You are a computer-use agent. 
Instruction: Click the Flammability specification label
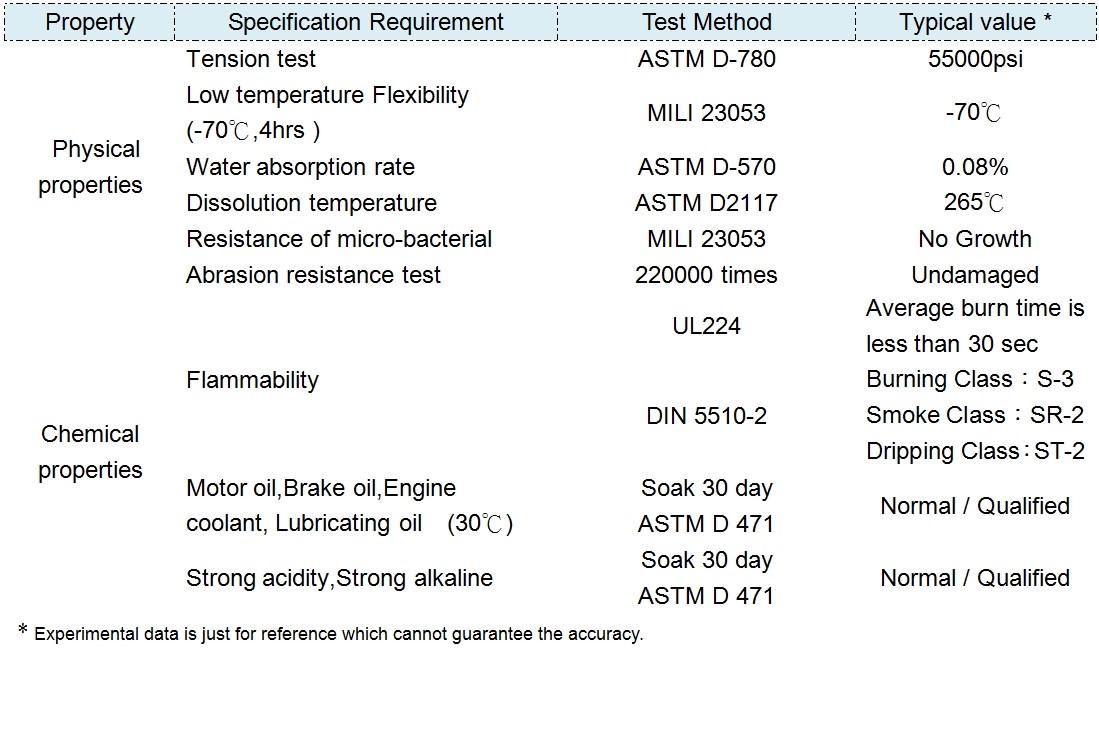252,380
